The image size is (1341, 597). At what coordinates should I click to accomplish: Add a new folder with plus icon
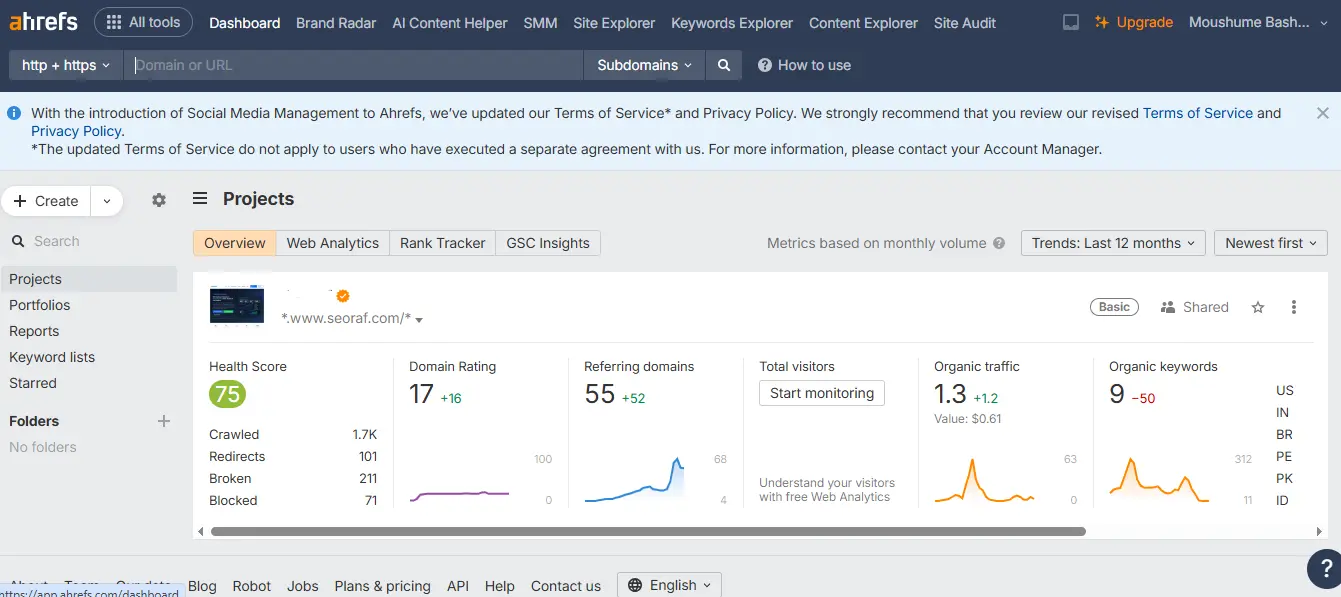[x=164, y=421]
